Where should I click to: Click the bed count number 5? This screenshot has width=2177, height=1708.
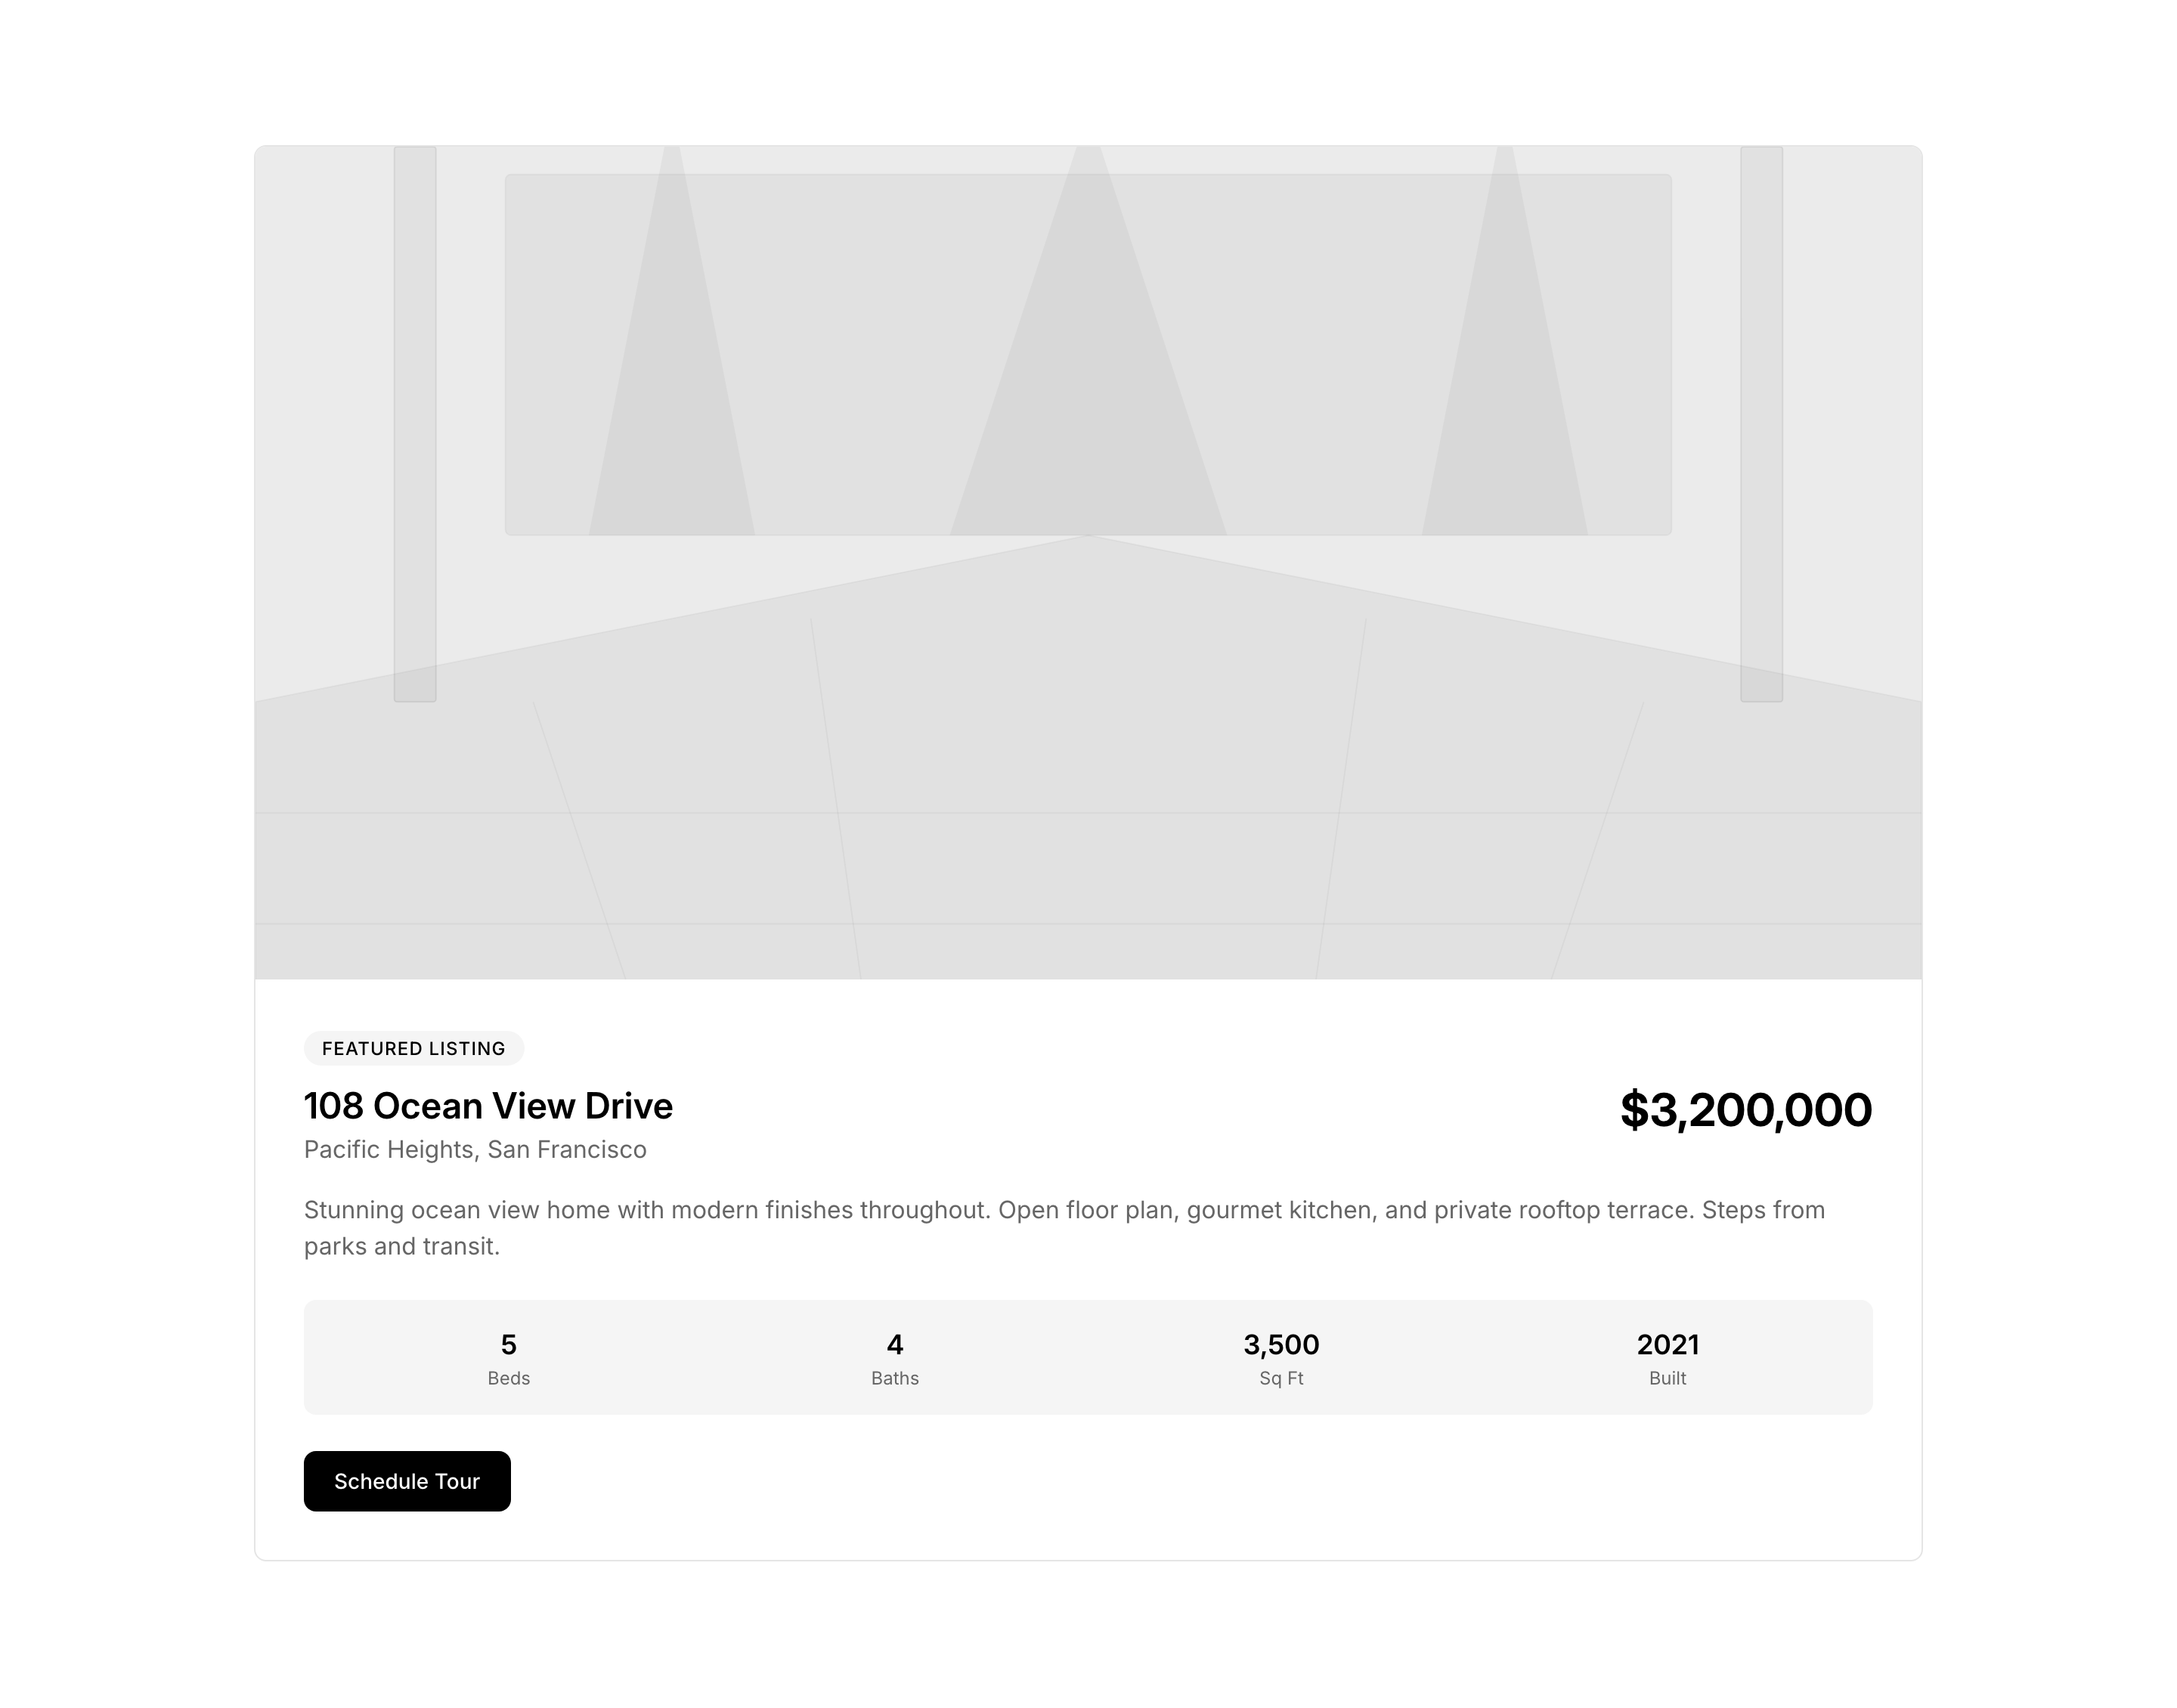tap(508, 1344)
